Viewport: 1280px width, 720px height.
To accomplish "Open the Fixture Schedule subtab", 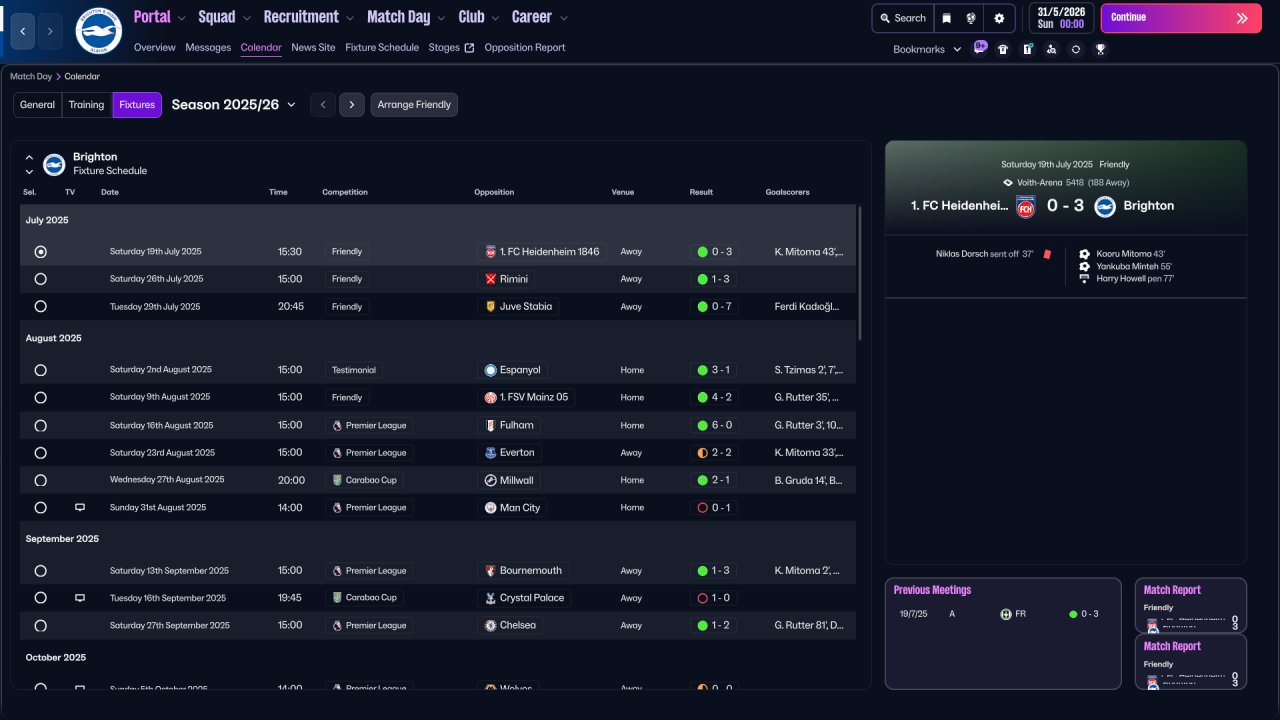I will point(382,47).
